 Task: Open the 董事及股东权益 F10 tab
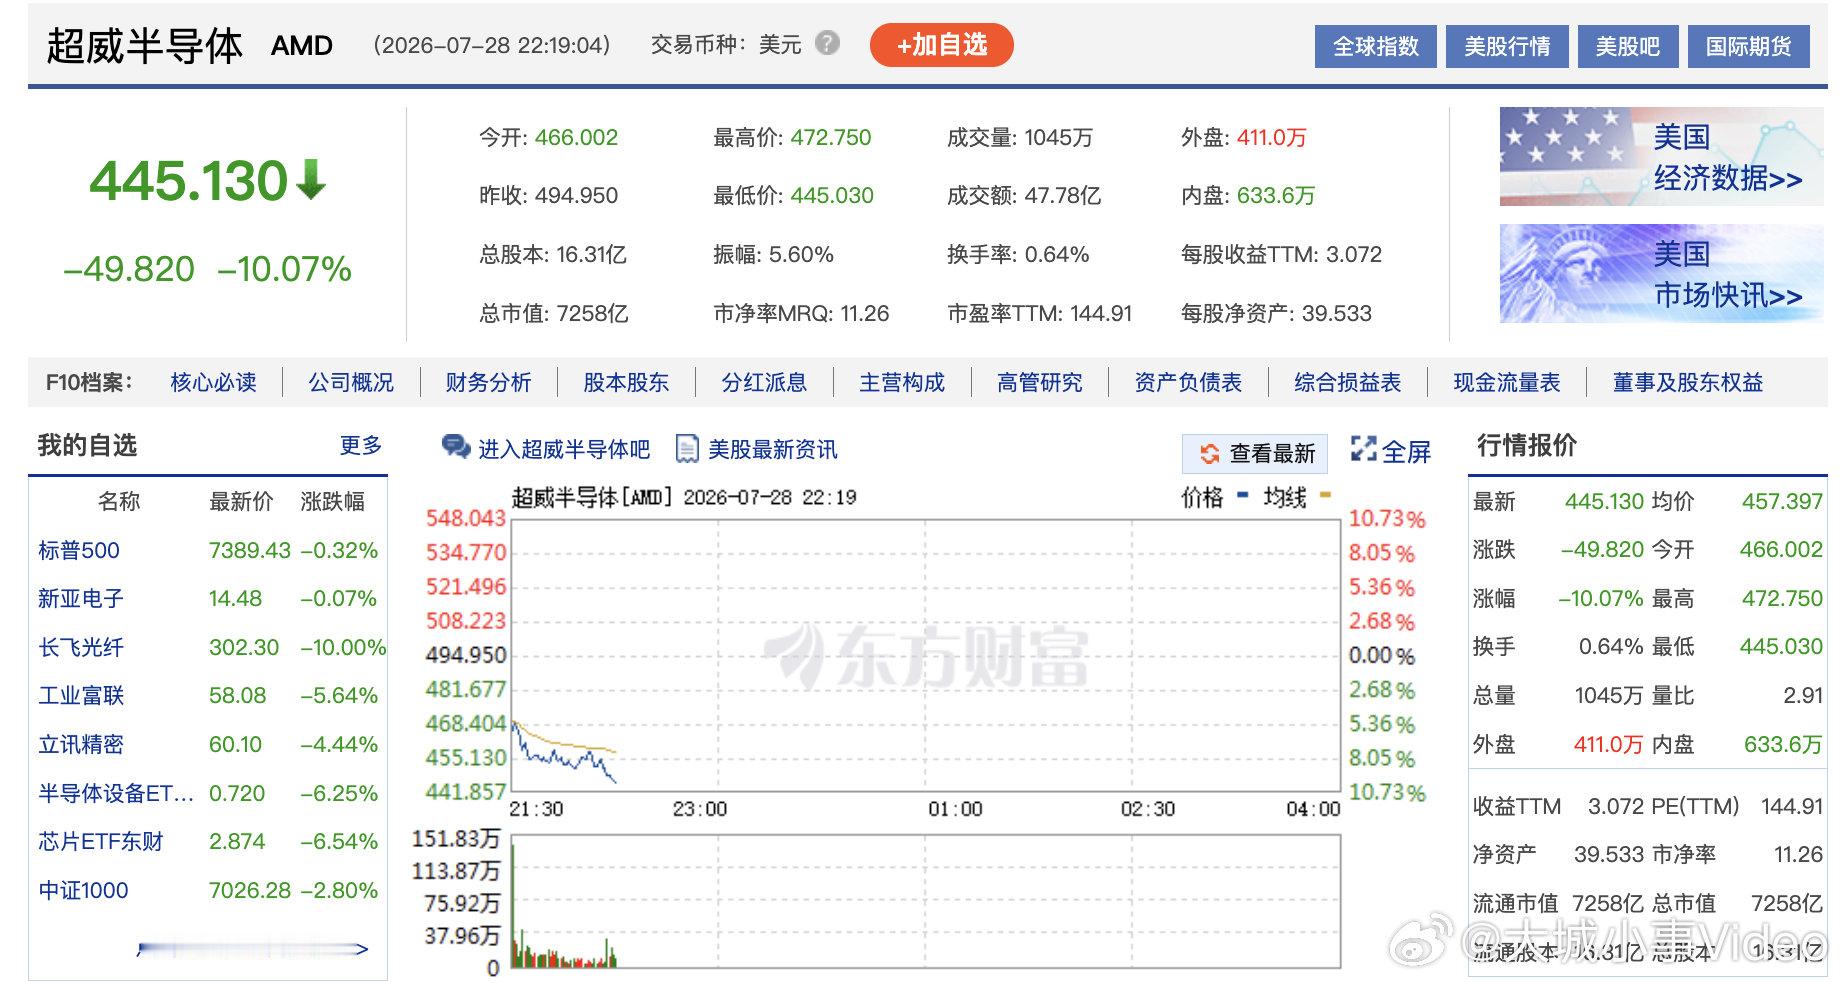tap(1688, 382)
